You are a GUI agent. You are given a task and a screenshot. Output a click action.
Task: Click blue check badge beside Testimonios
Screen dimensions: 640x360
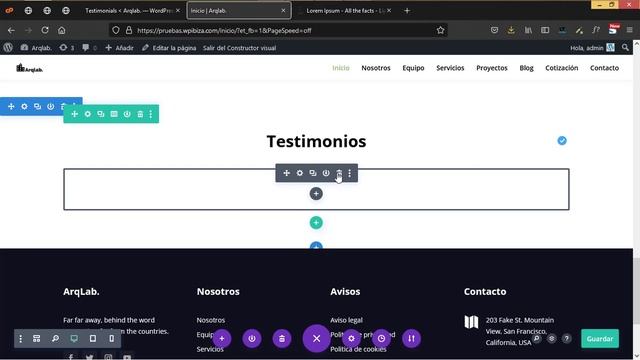[562, 140]
